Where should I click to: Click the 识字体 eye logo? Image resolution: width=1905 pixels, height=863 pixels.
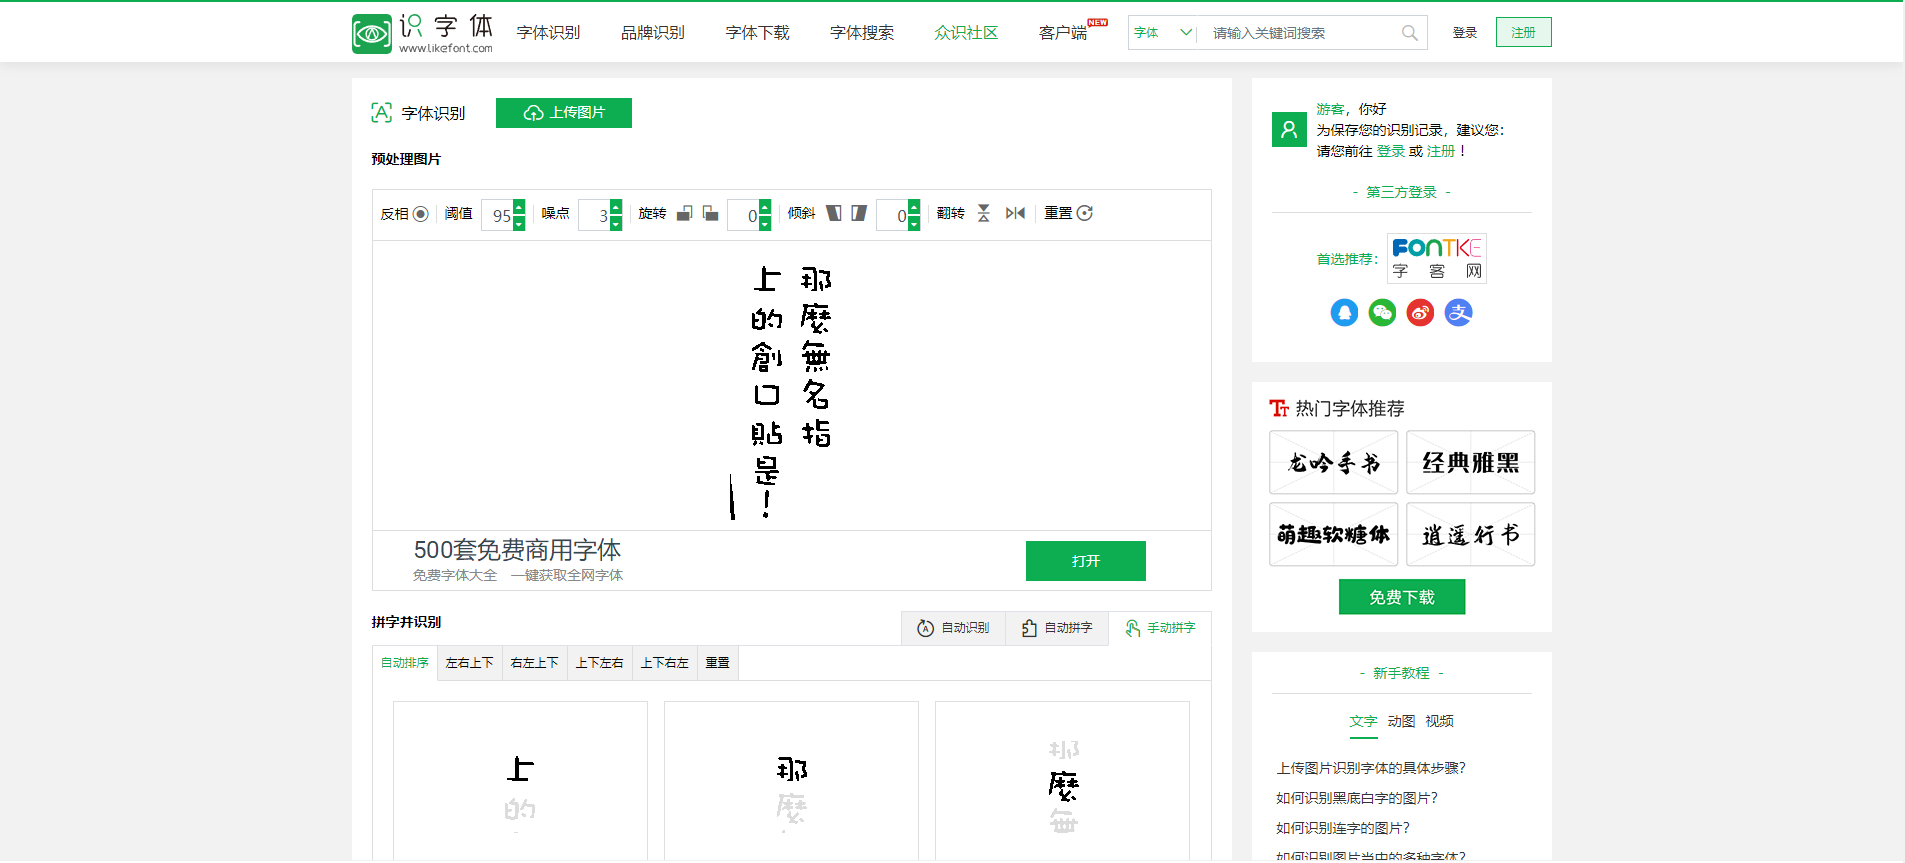(x=371, y=34)
